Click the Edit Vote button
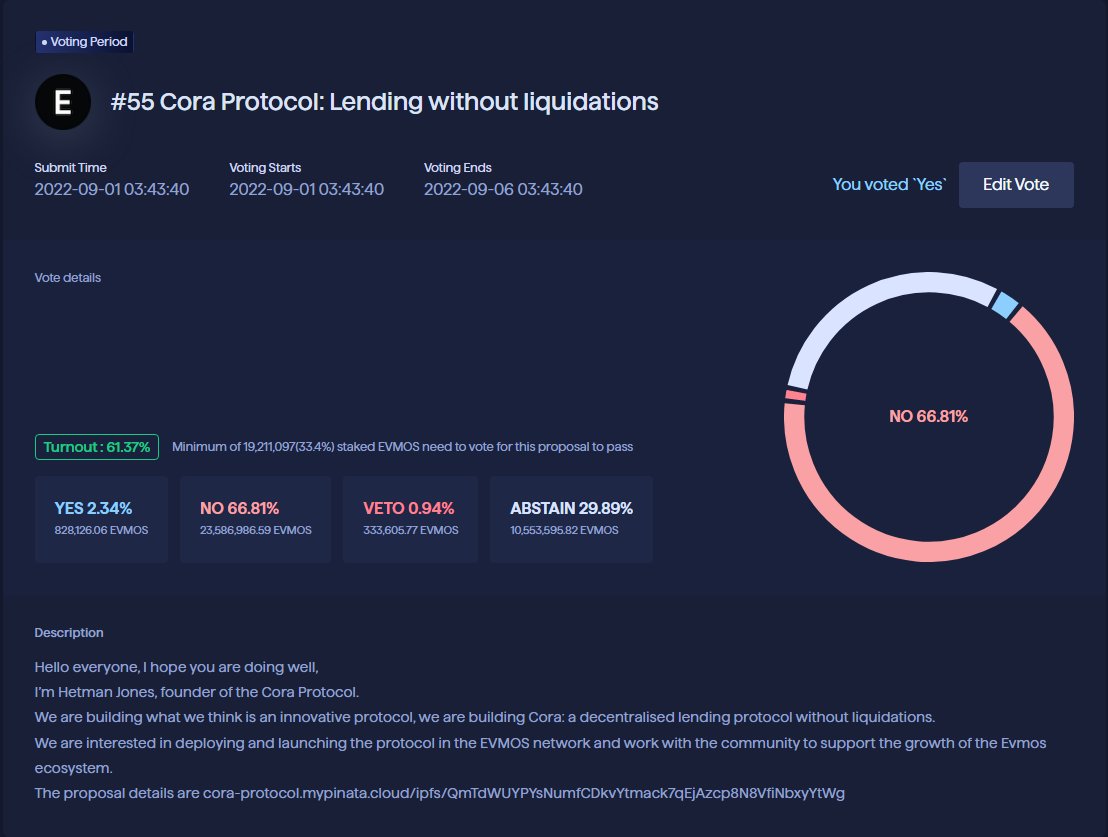Viewport: 1108px width, 837px height. [1015, 185]
